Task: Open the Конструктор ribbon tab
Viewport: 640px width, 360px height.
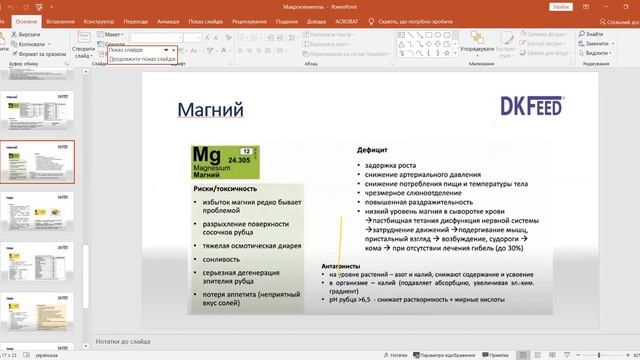Action: [x=99, y=22]
